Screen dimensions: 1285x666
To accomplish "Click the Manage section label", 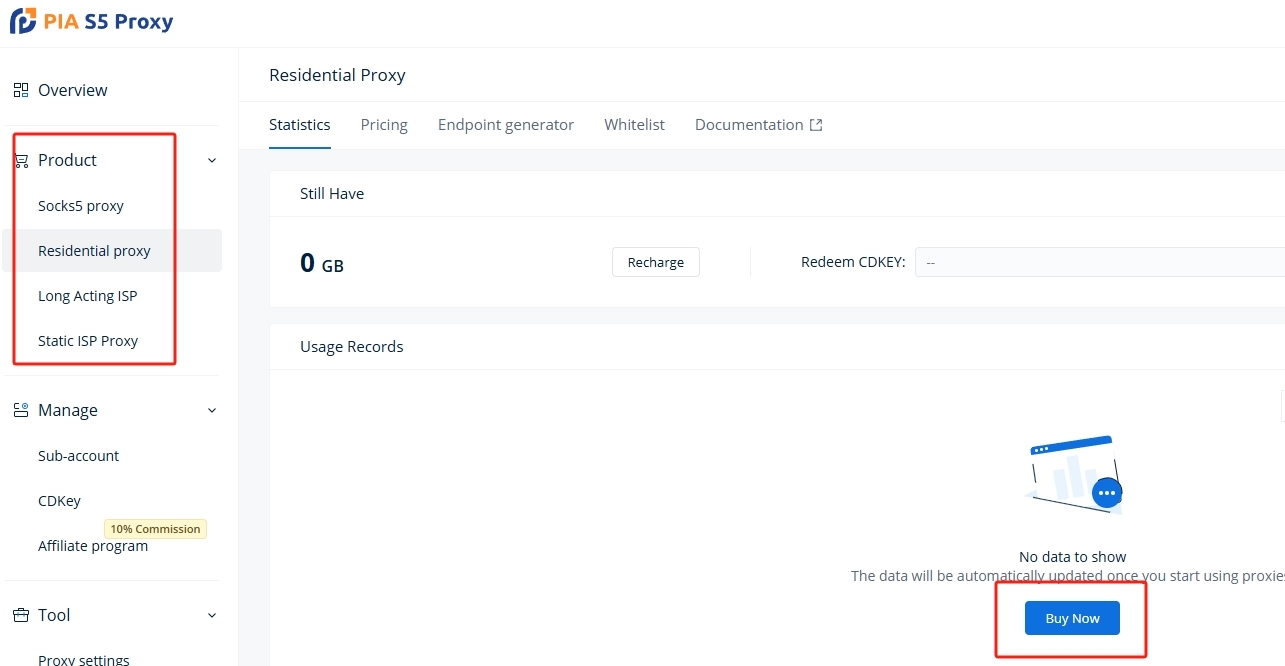I will (68, 410).
